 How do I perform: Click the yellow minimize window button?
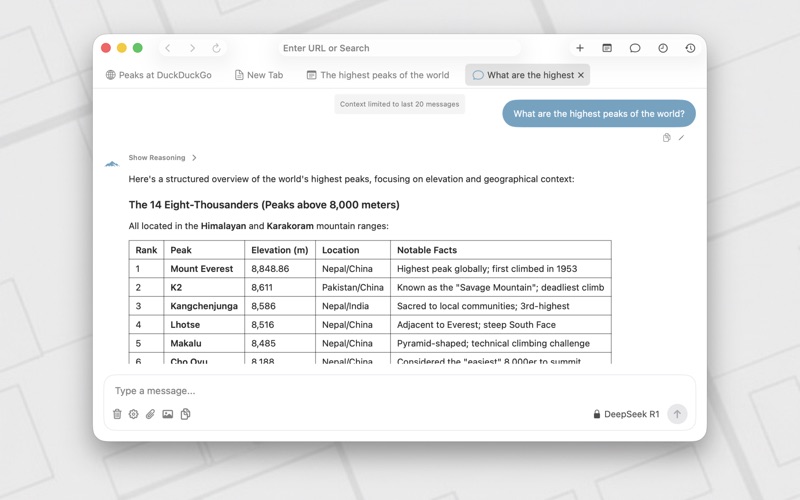click(x=121, y=48)
